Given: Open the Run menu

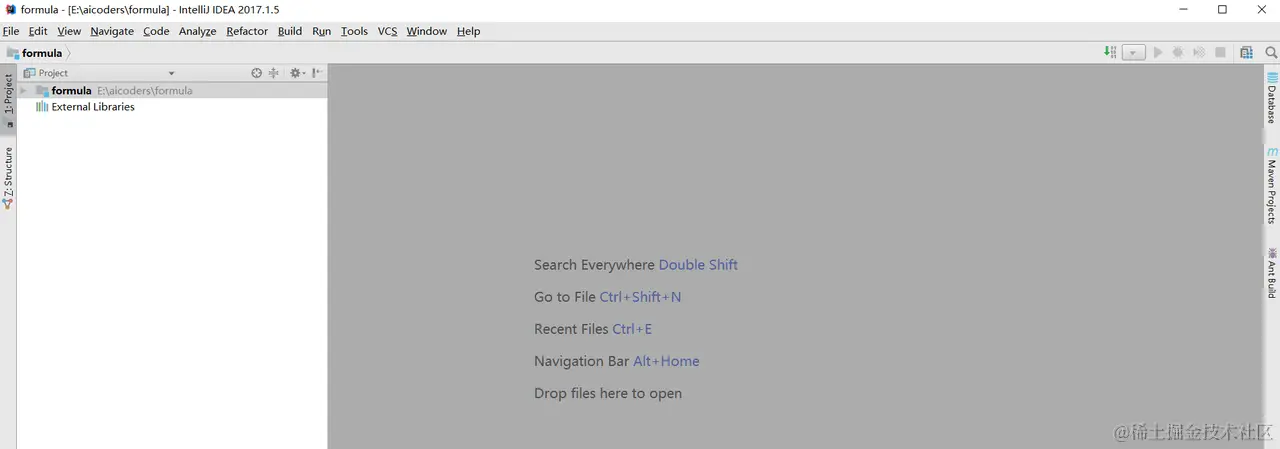Looking at the screenshot, I should click(x=321, y=31).
